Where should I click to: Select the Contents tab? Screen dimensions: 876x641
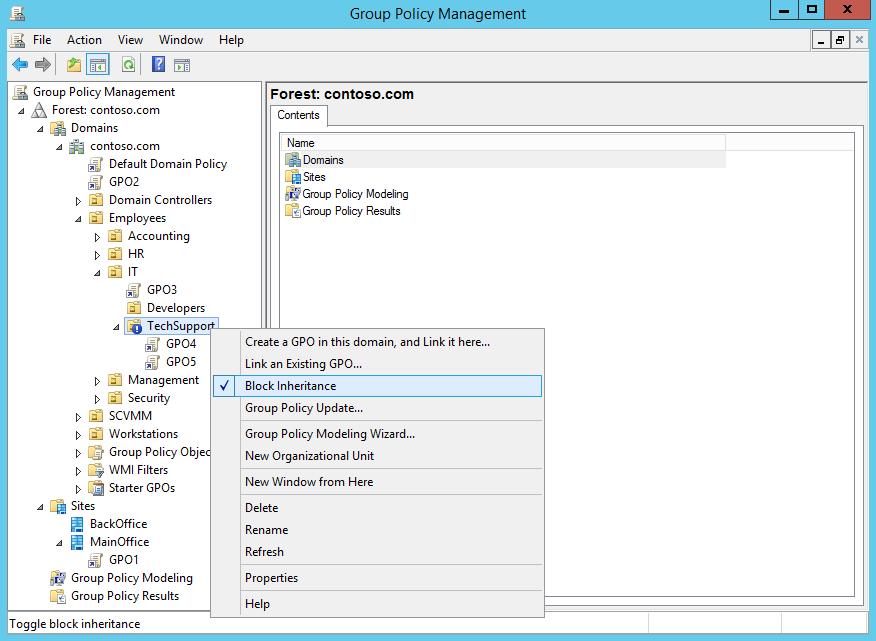coord(298,115)
